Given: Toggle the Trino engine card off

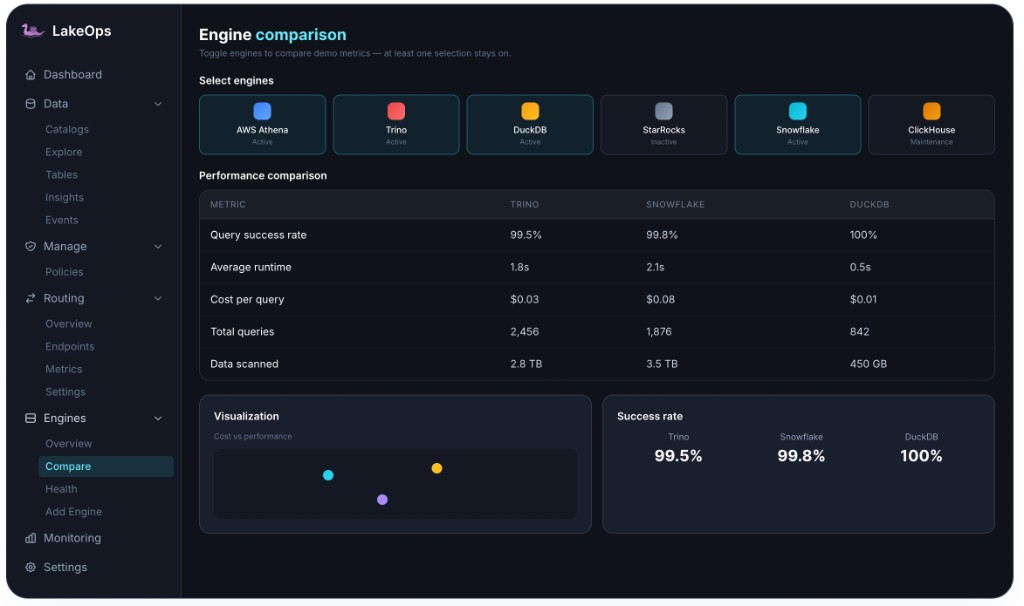Looking at the screenshot, I should pyautogui.click(x=396, y=125).
